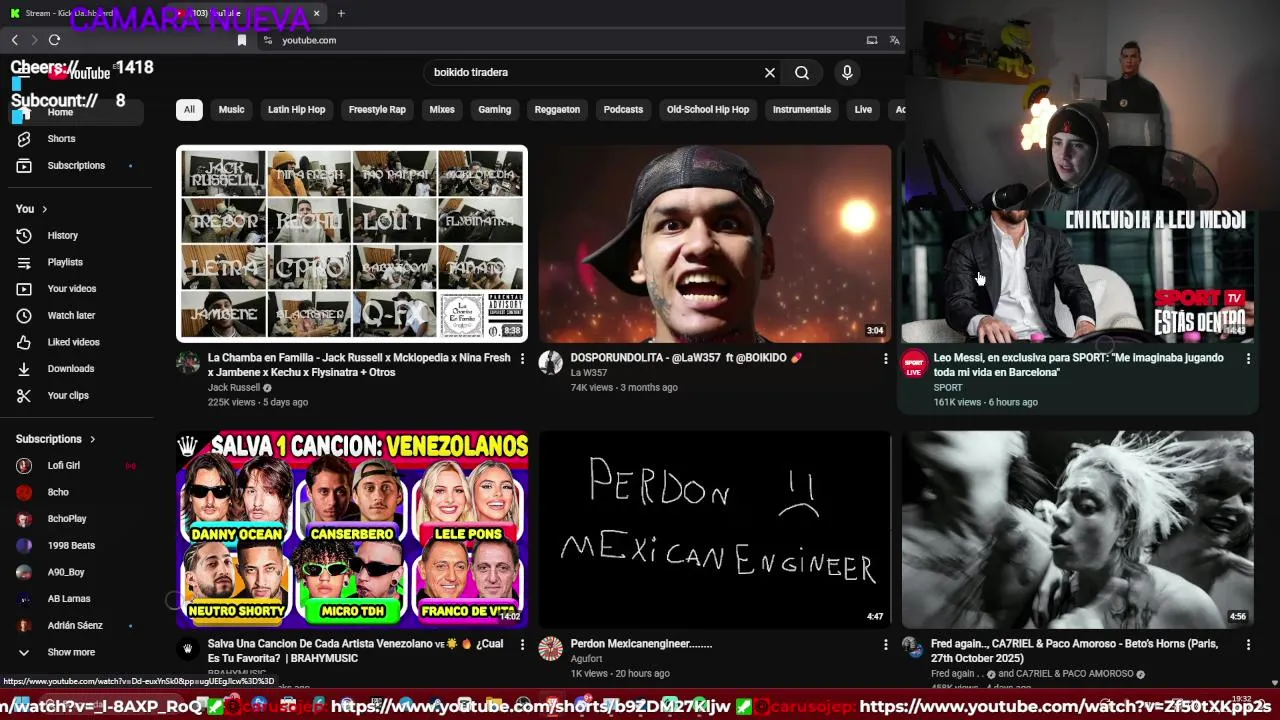Screen dimensions: 1280x720
Task: Click the Jack Russell channel avatar
Action: [188, 362]
